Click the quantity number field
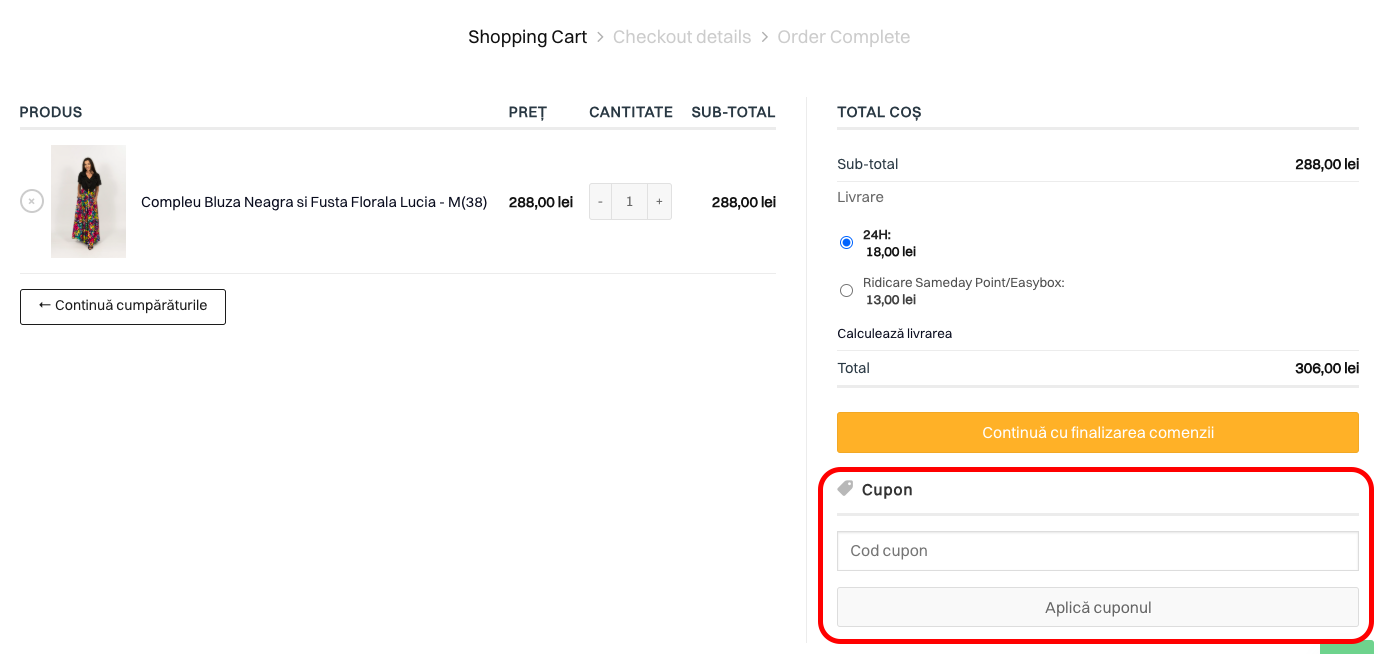The width and height of the screenshot is (1378, 654). click(x=629, y=201)
